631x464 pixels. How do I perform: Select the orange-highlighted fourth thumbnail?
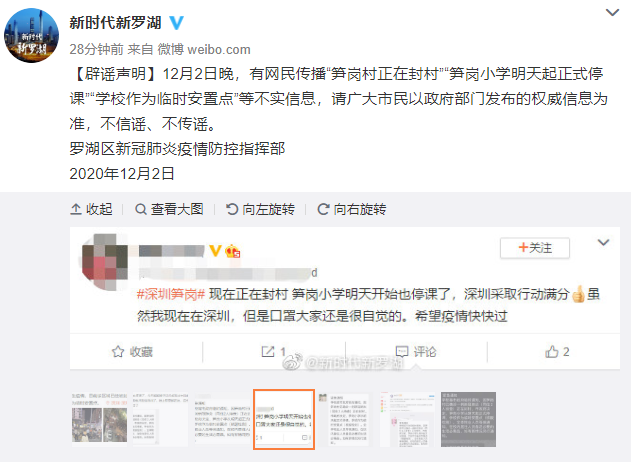pyautogui.click(x=284, y=419)
